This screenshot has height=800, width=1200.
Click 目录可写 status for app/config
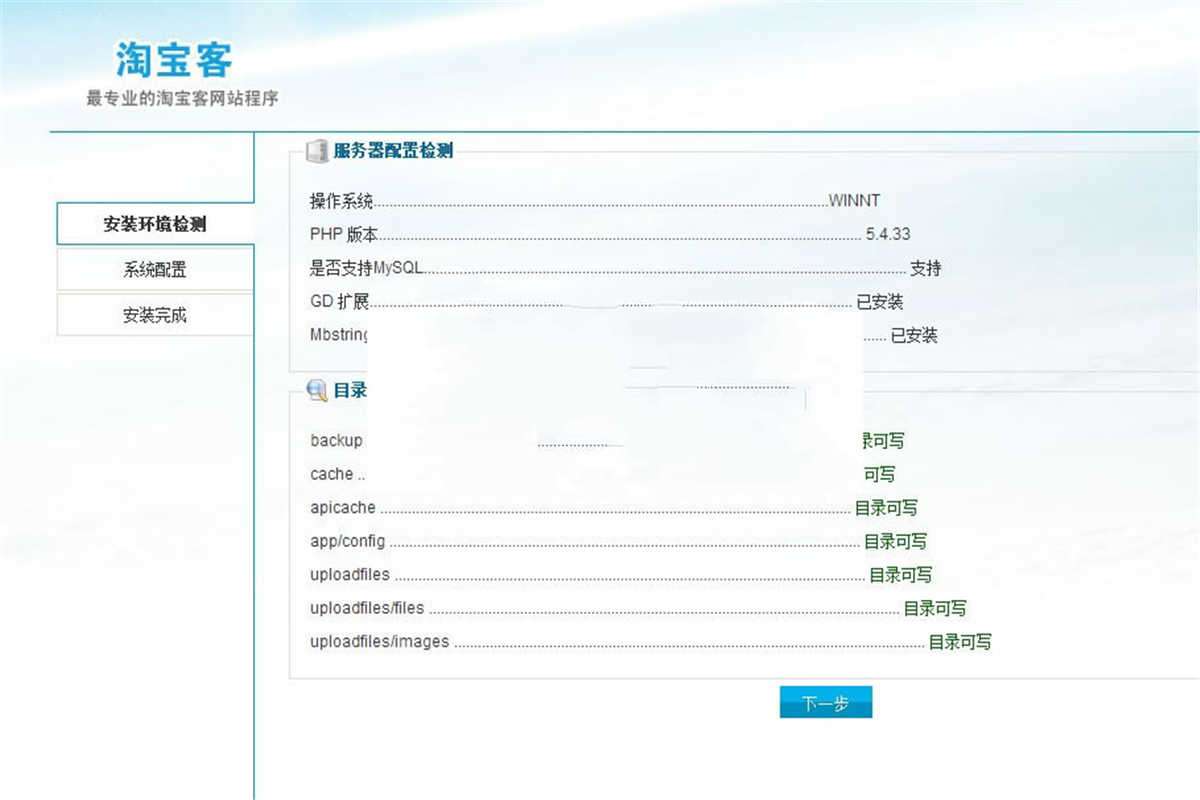pos(895,541)
